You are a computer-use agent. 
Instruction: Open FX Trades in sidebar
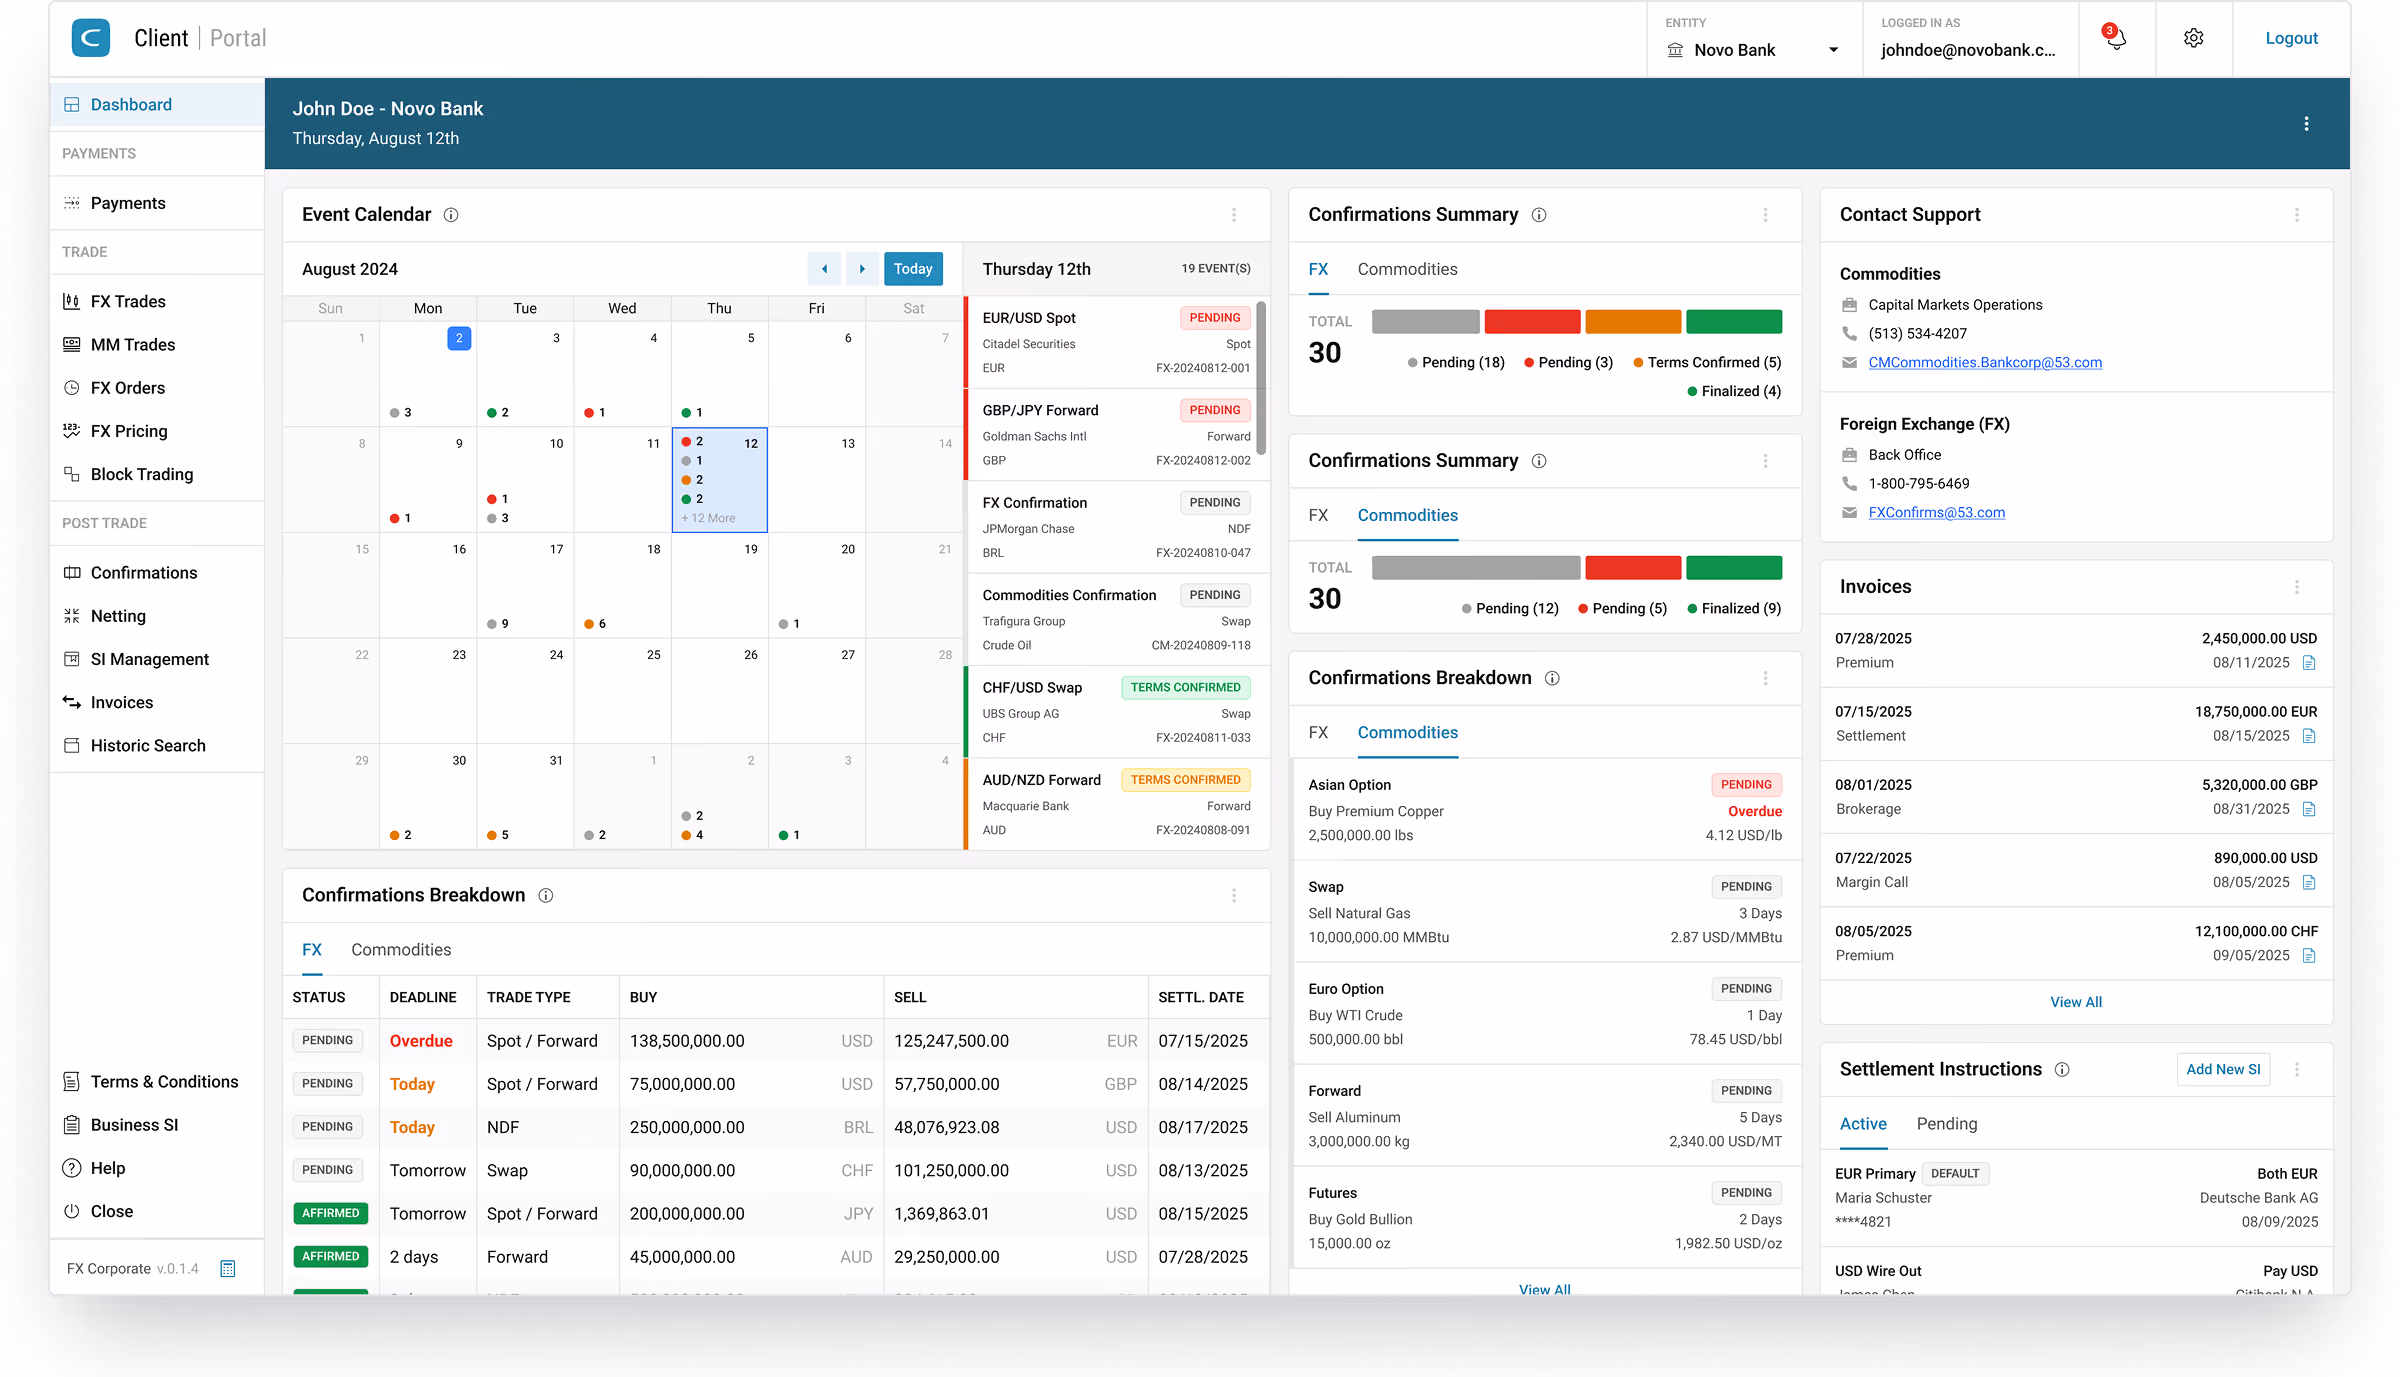(x=128, y=302)
